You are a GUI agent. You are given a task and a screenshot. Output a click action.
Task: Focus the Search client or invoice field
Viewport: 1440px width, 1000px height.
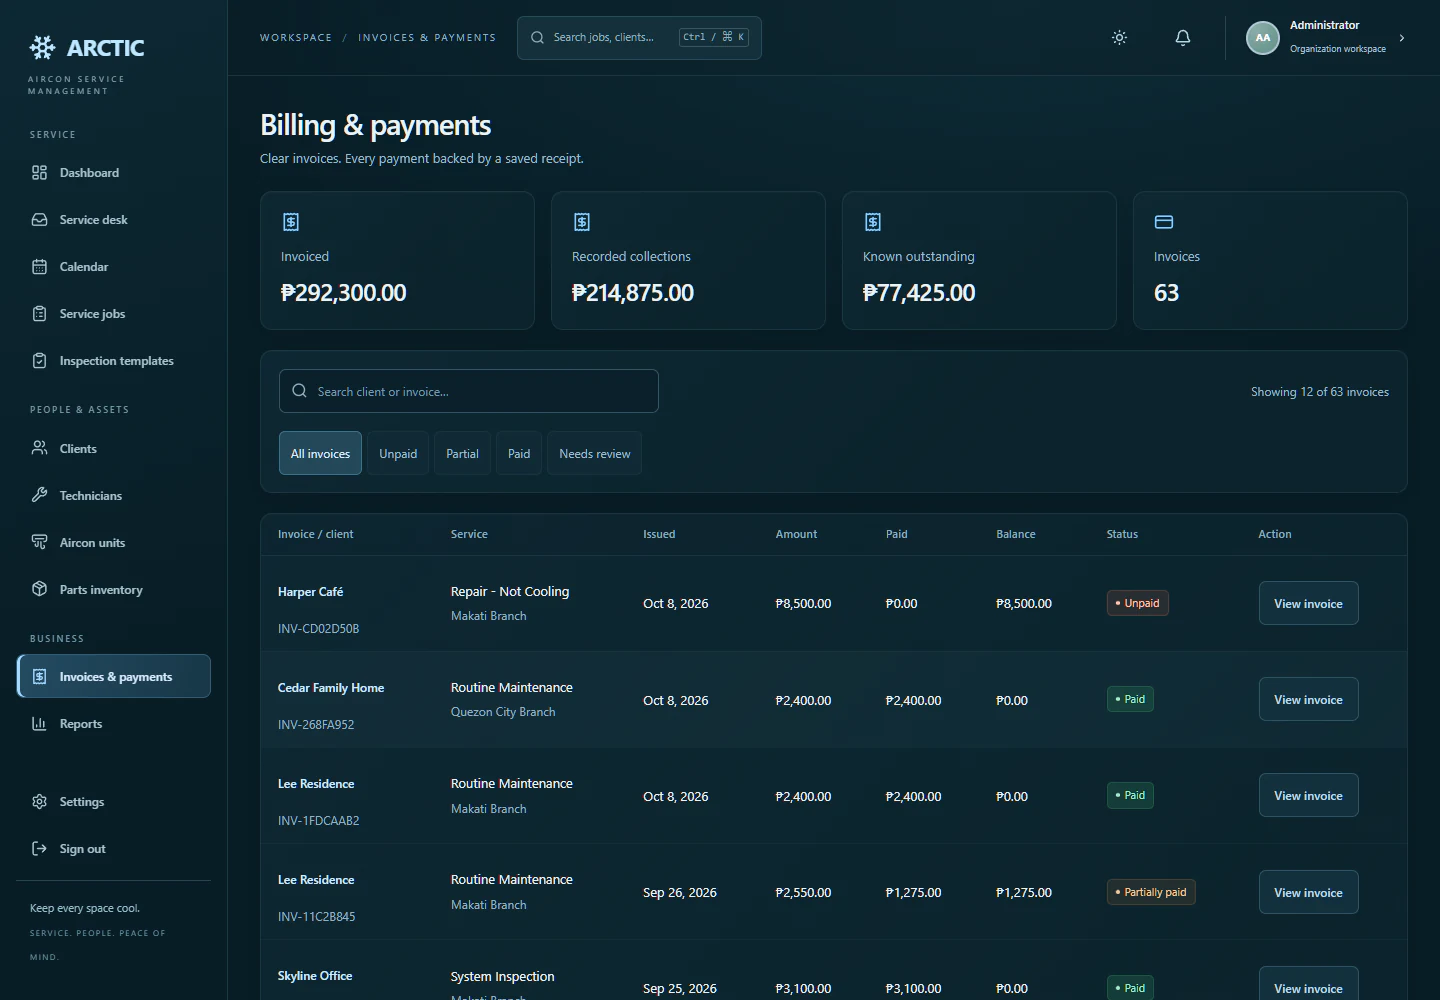(x=469, y=391)
